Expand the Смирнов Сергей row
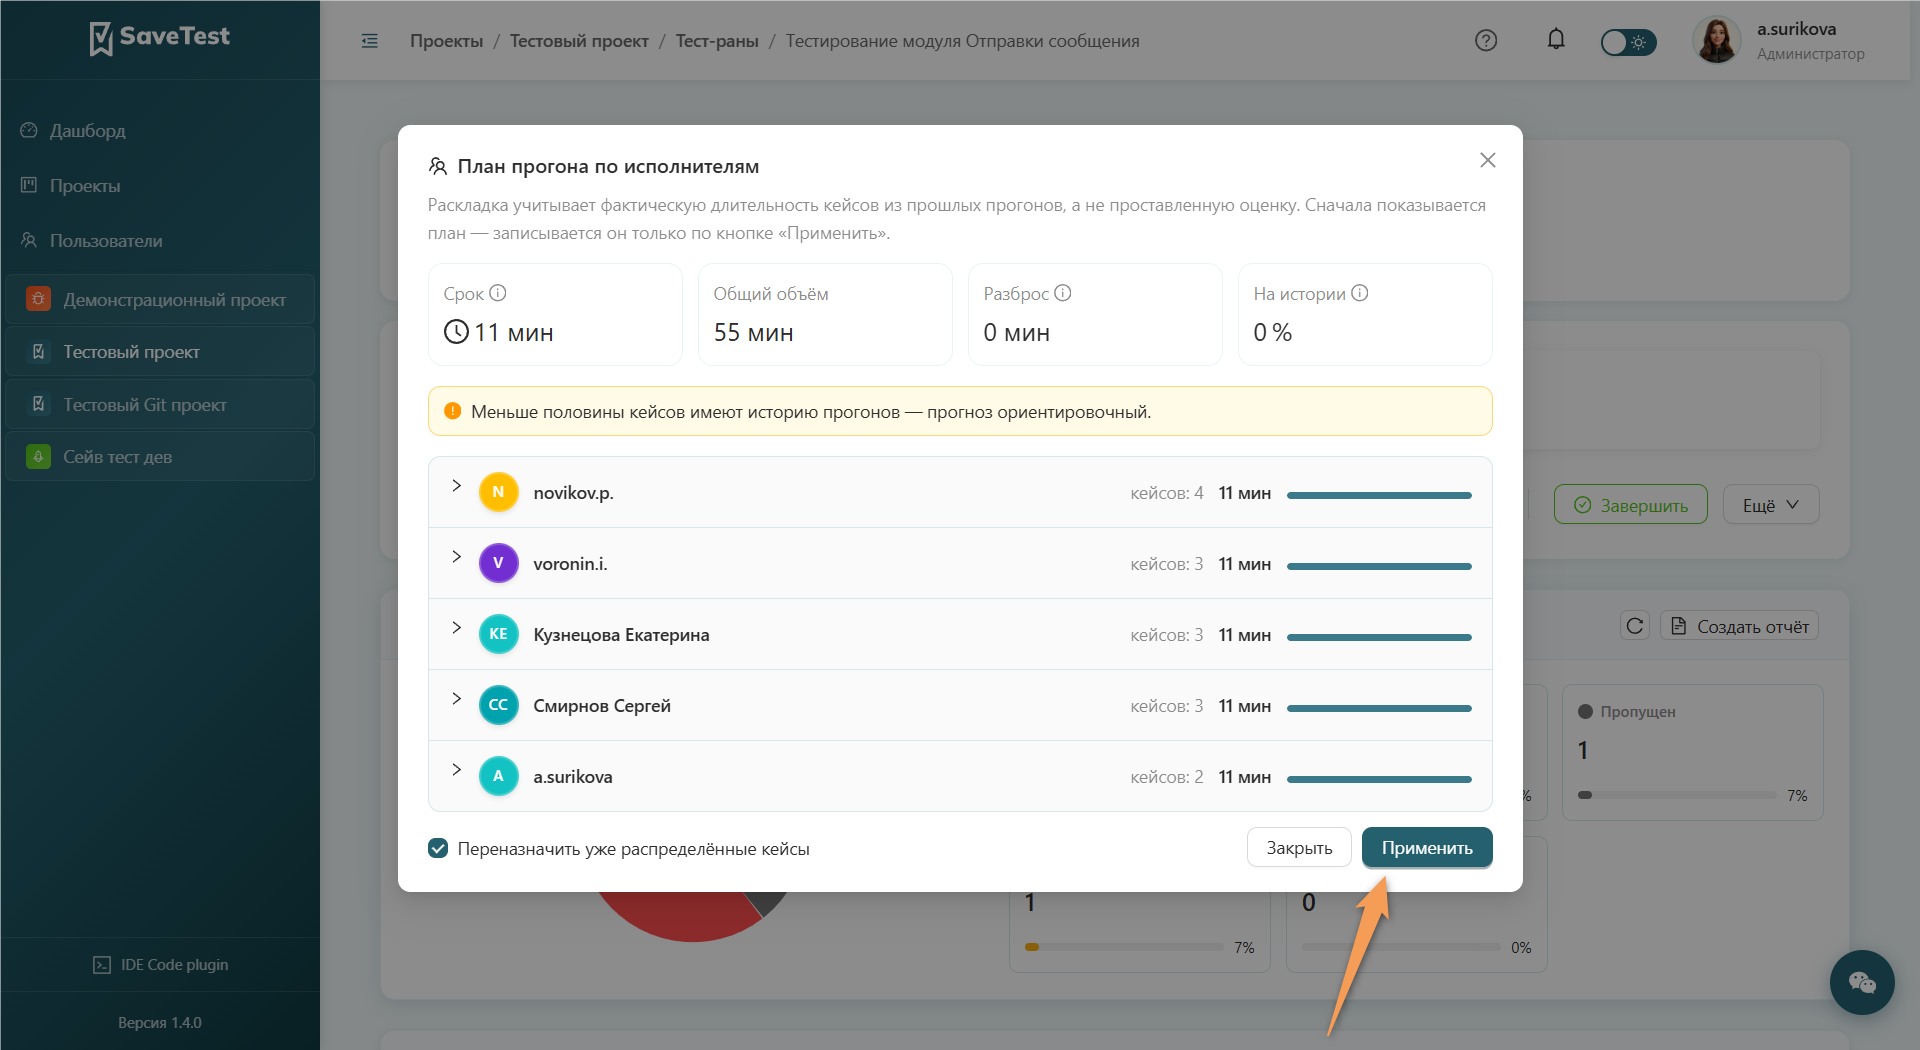 point(456,698)
